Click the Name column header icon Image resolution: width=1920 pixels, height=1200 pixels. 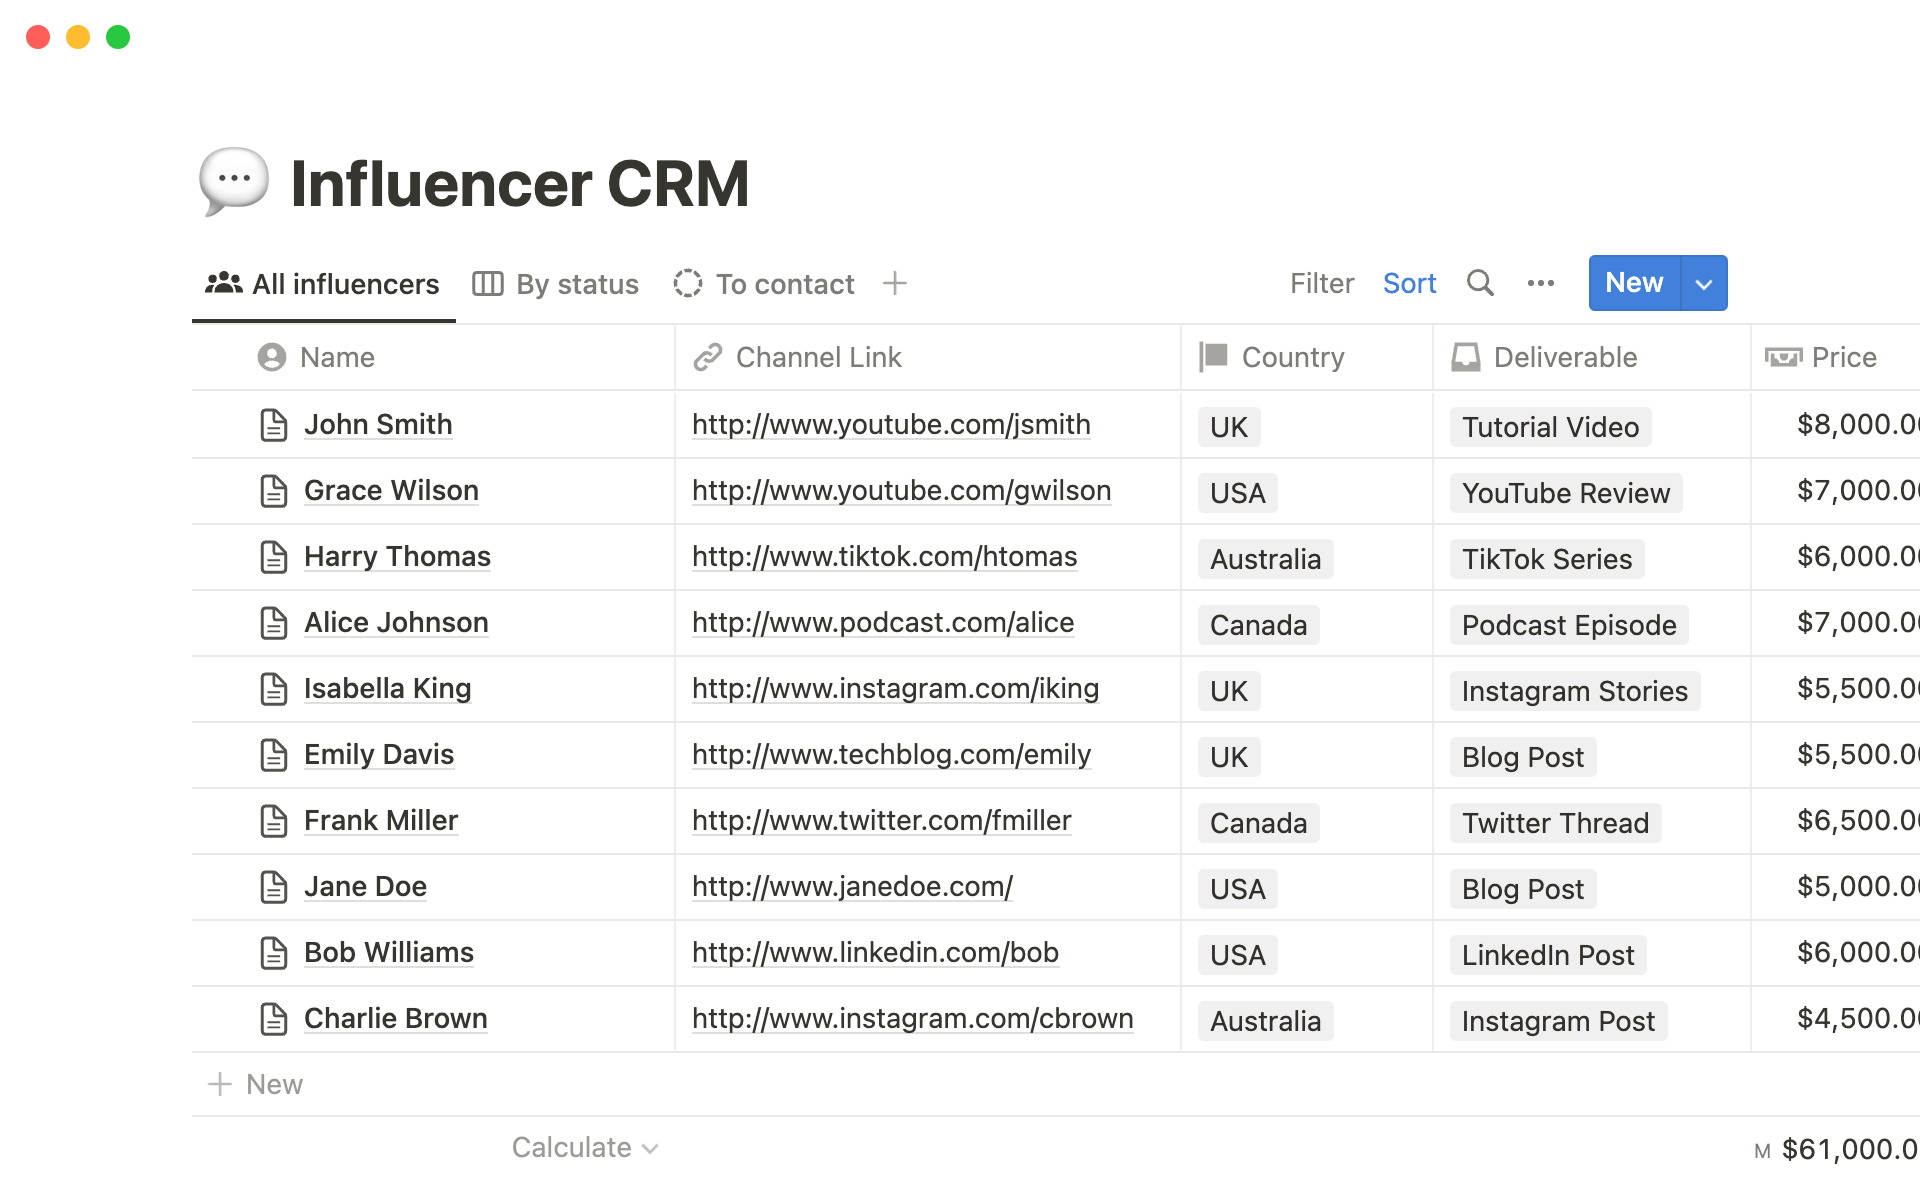tap(272, 357)
